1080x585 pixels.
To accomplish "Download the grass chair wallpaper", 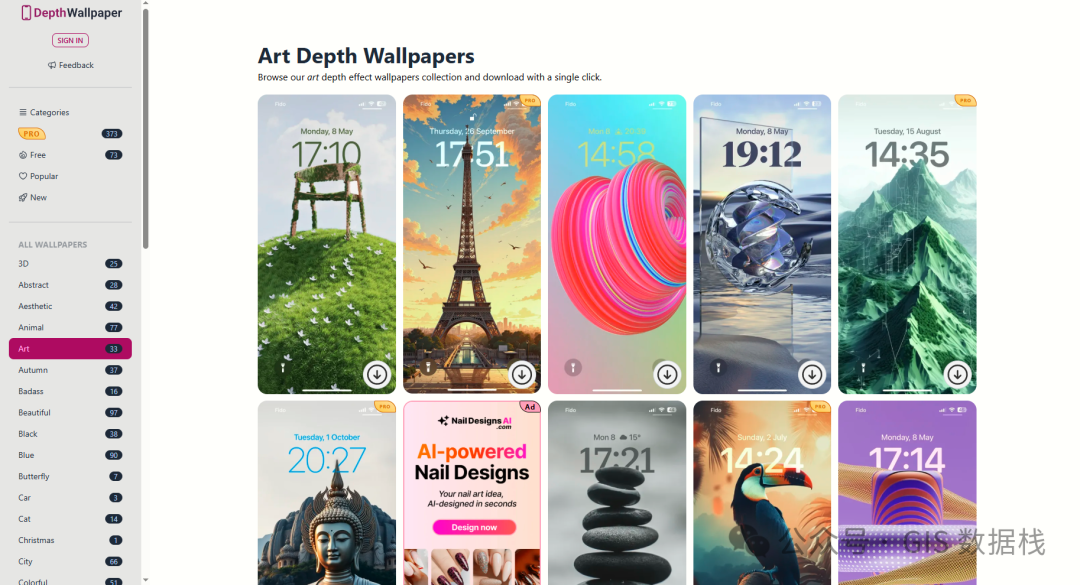I will pos(377,374).
